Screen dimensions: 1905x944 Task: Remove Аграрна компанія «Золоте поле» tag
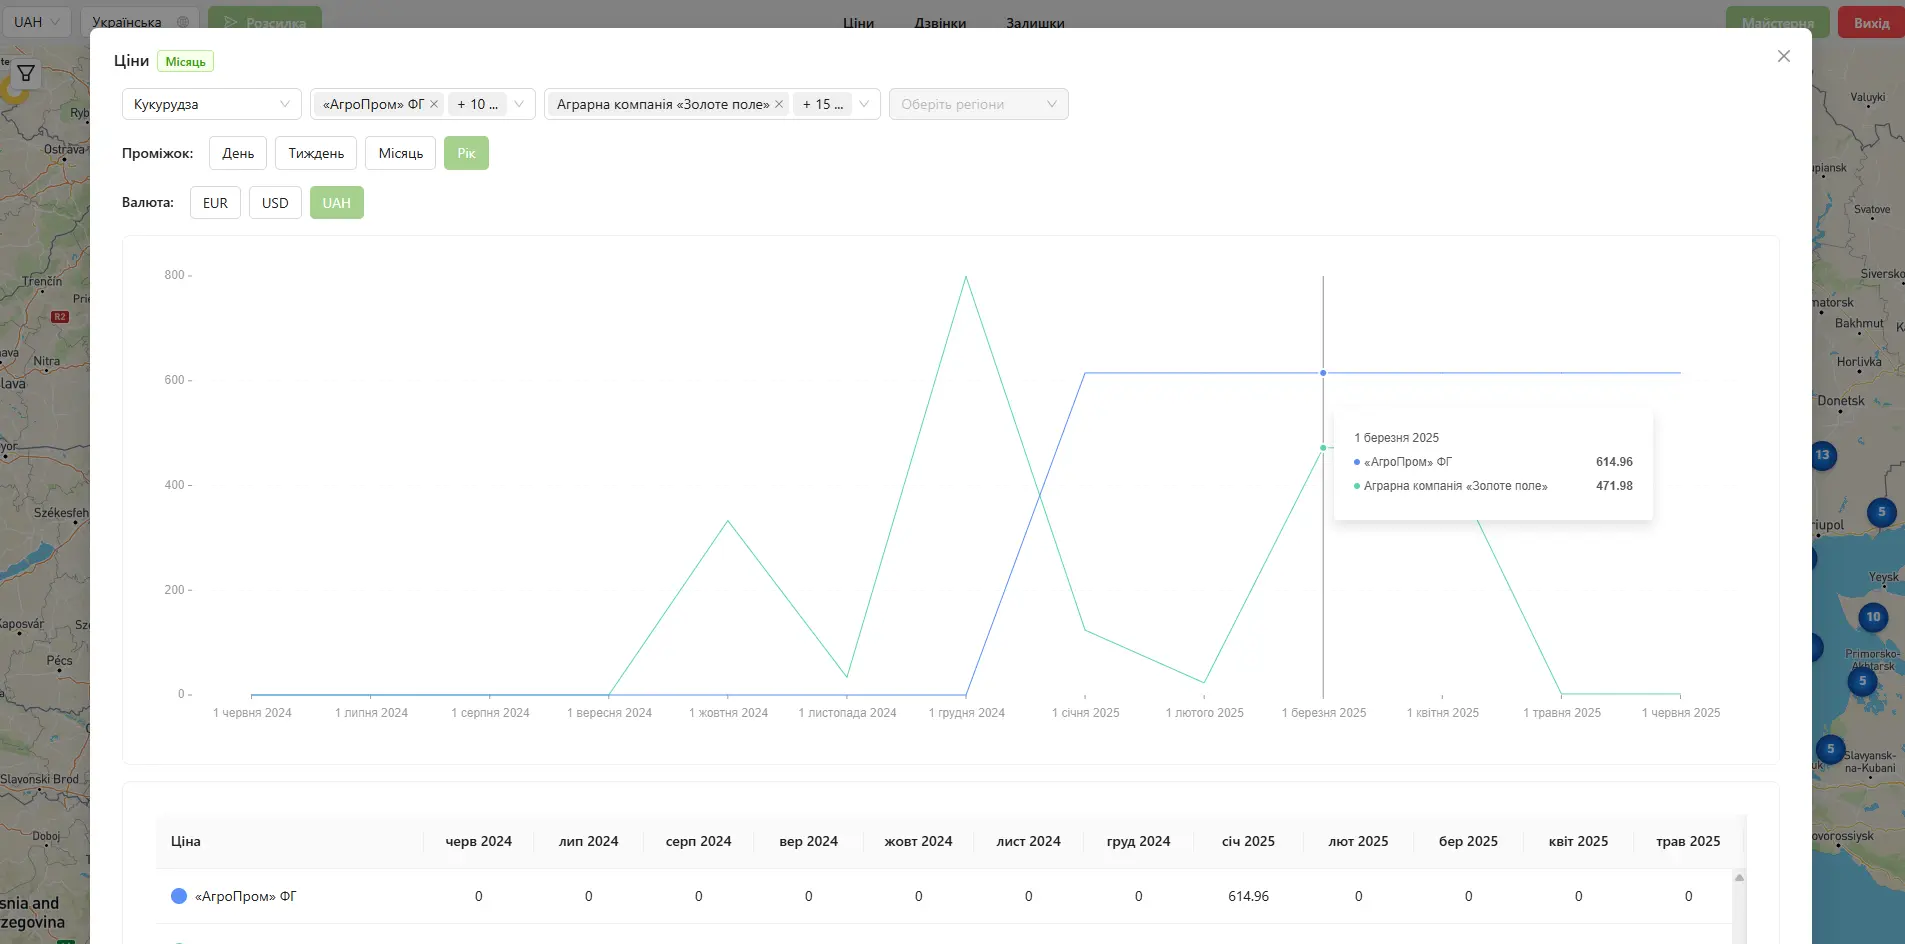tap(779, 104)
